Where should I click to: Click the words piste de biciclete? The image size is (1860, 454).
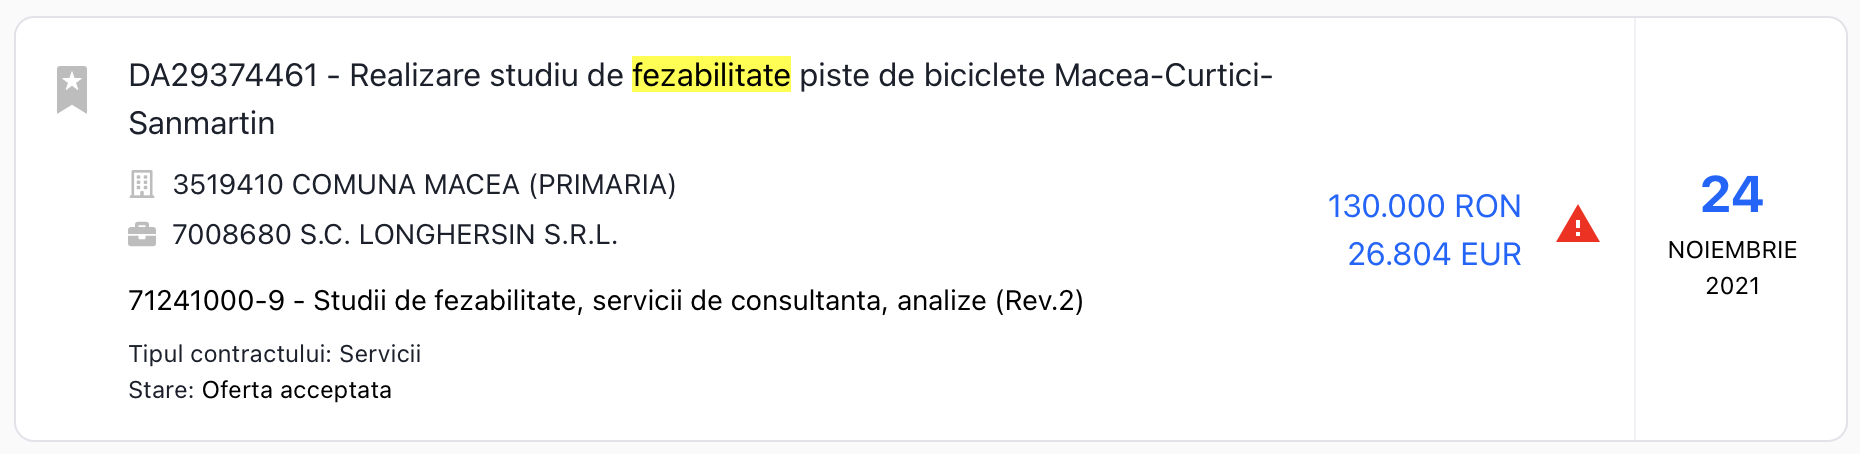tap(922, 76)
